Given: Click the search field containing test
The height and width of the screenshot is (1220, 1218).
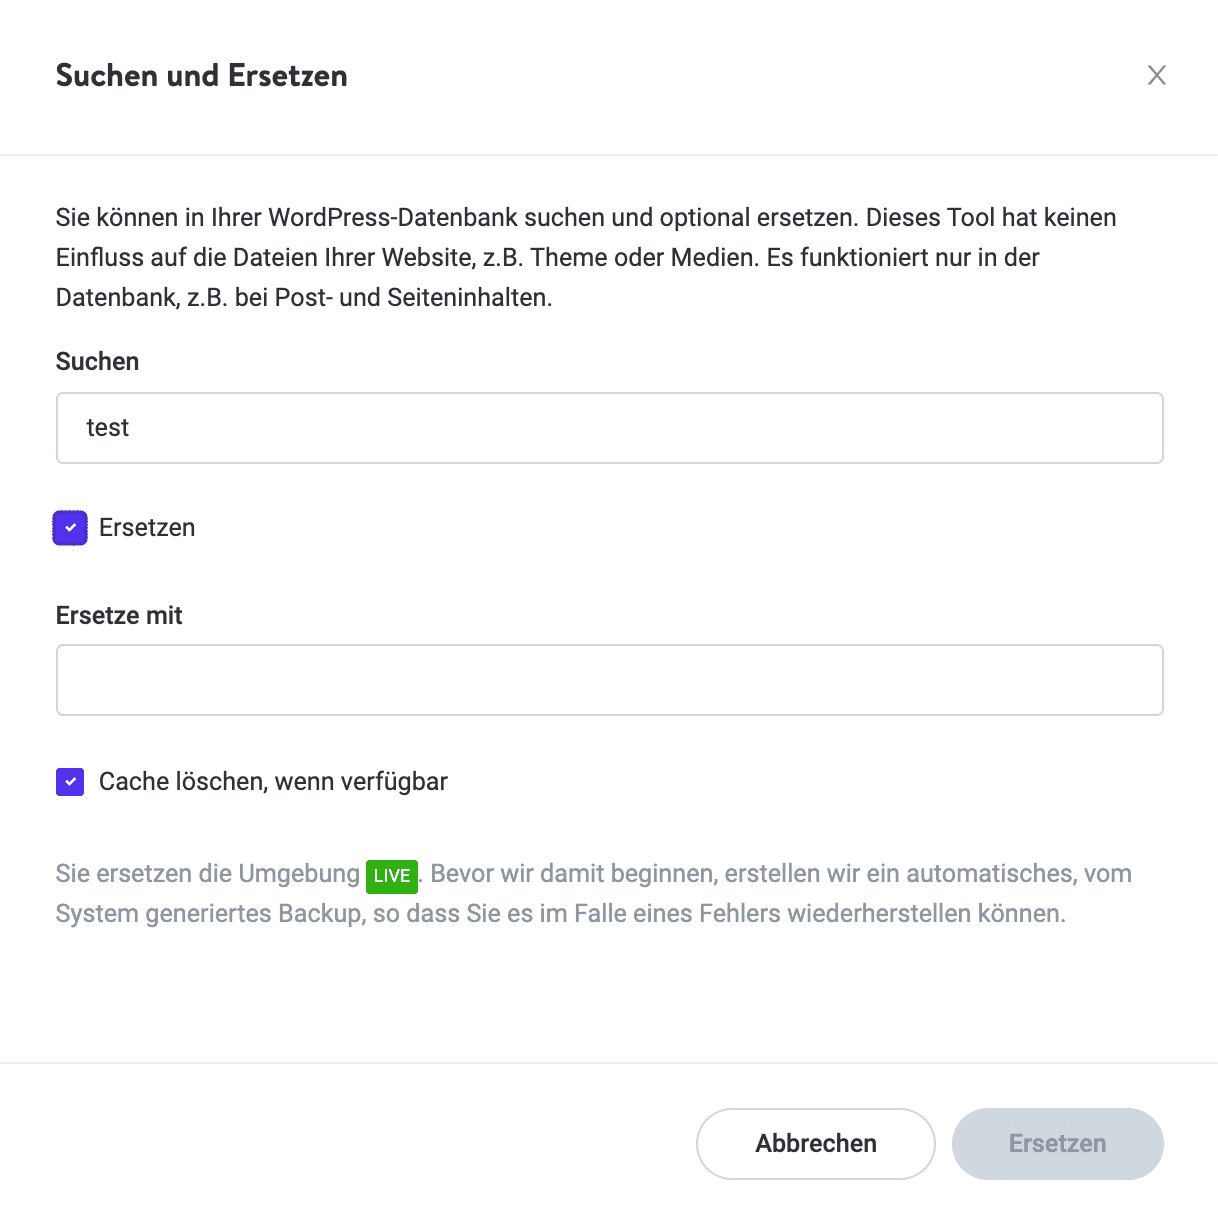Looking at the screenshot, I should (x=609, y=428).
